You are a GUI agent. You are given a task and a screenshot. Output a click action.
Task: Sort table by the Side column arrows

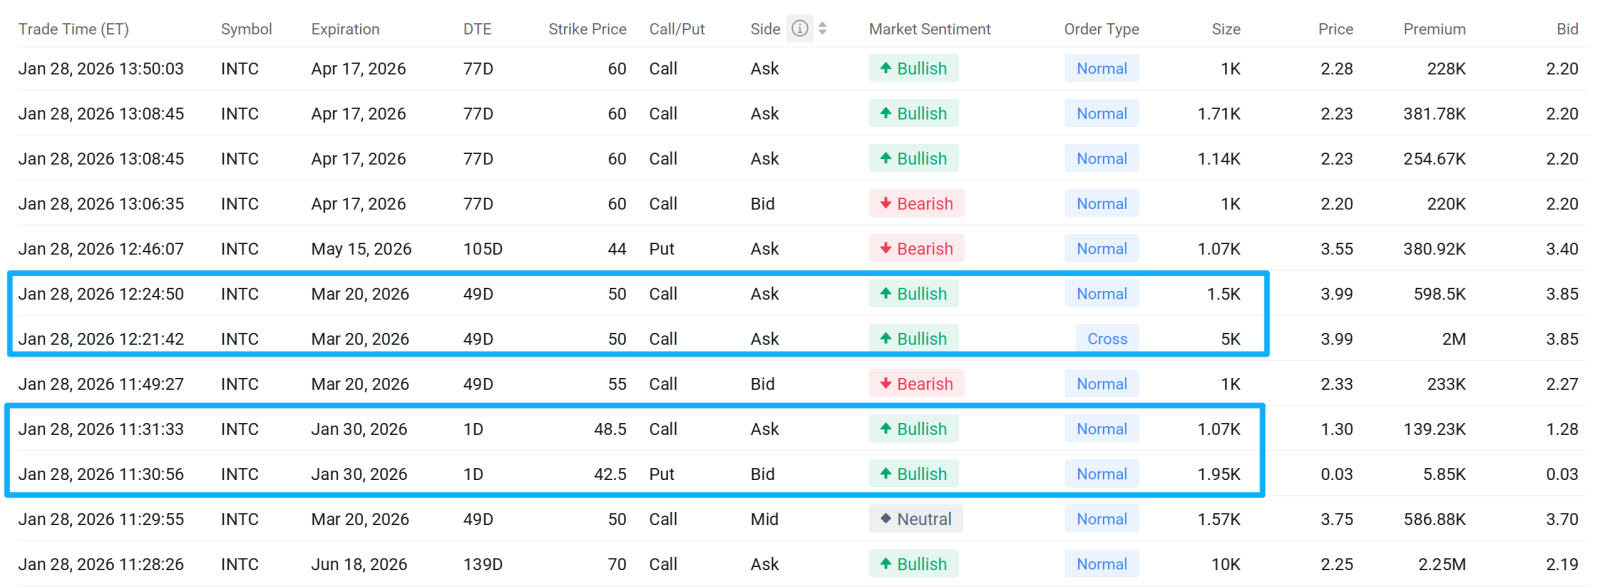tap(822, 28)
